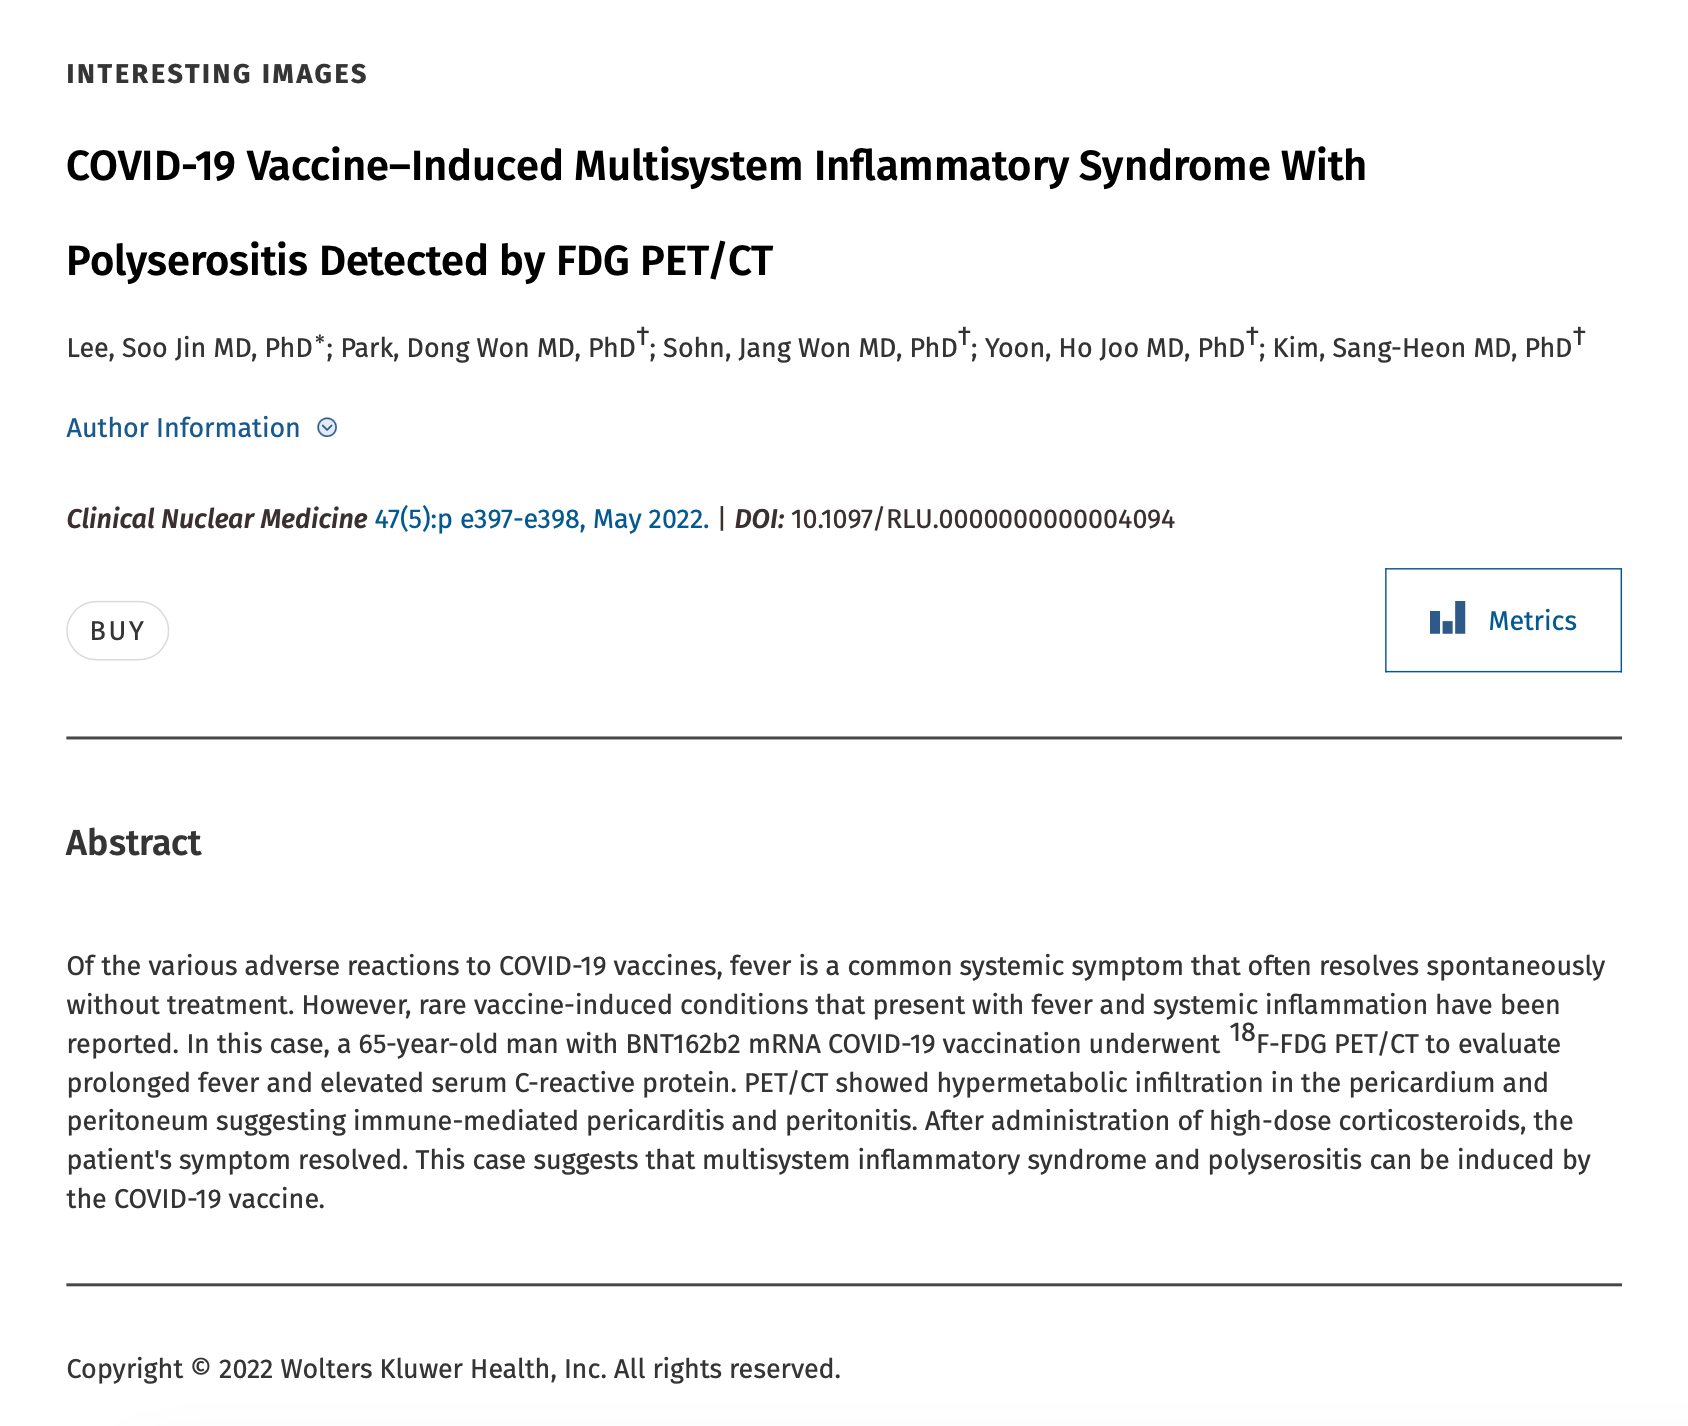
Task: Click the Clinical Nuclear Medicine journal name
Action: 217,519
